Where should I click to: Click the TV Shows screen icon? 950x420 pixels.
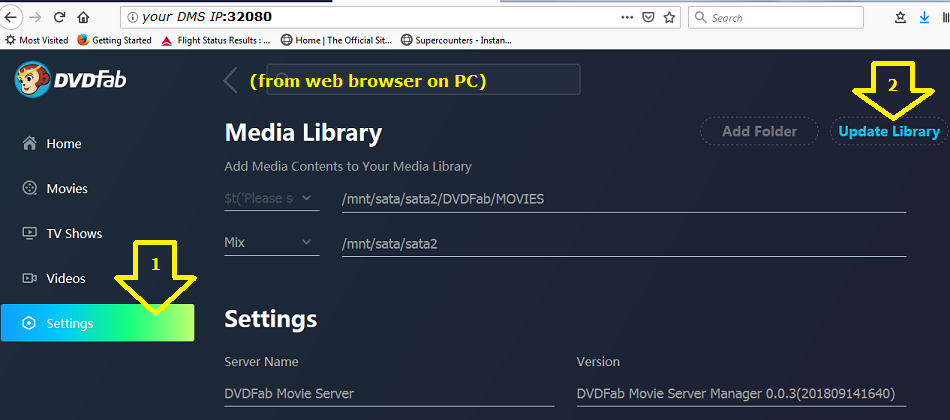click(29, 233)
